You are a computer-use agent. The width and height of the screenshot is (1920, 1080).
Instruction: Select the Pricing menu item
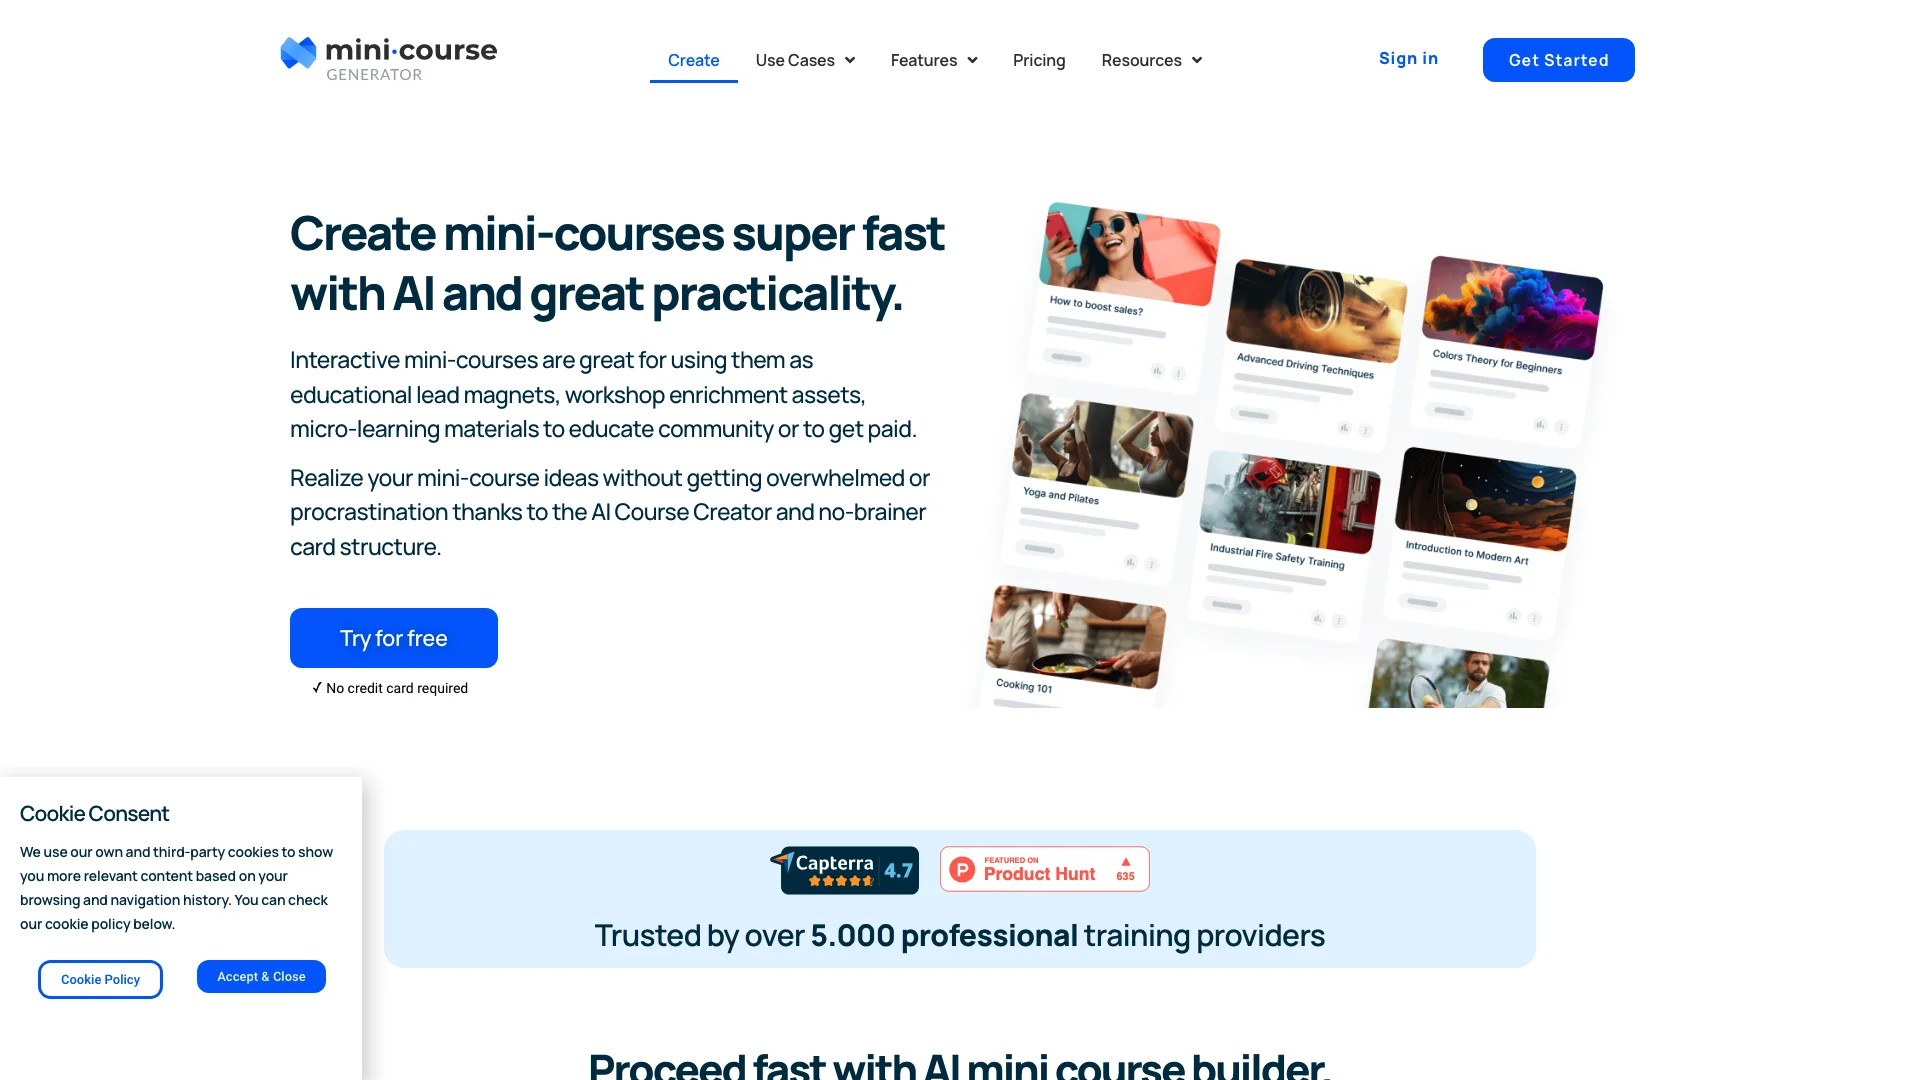pyautogui.click(x=1039, y=59)
